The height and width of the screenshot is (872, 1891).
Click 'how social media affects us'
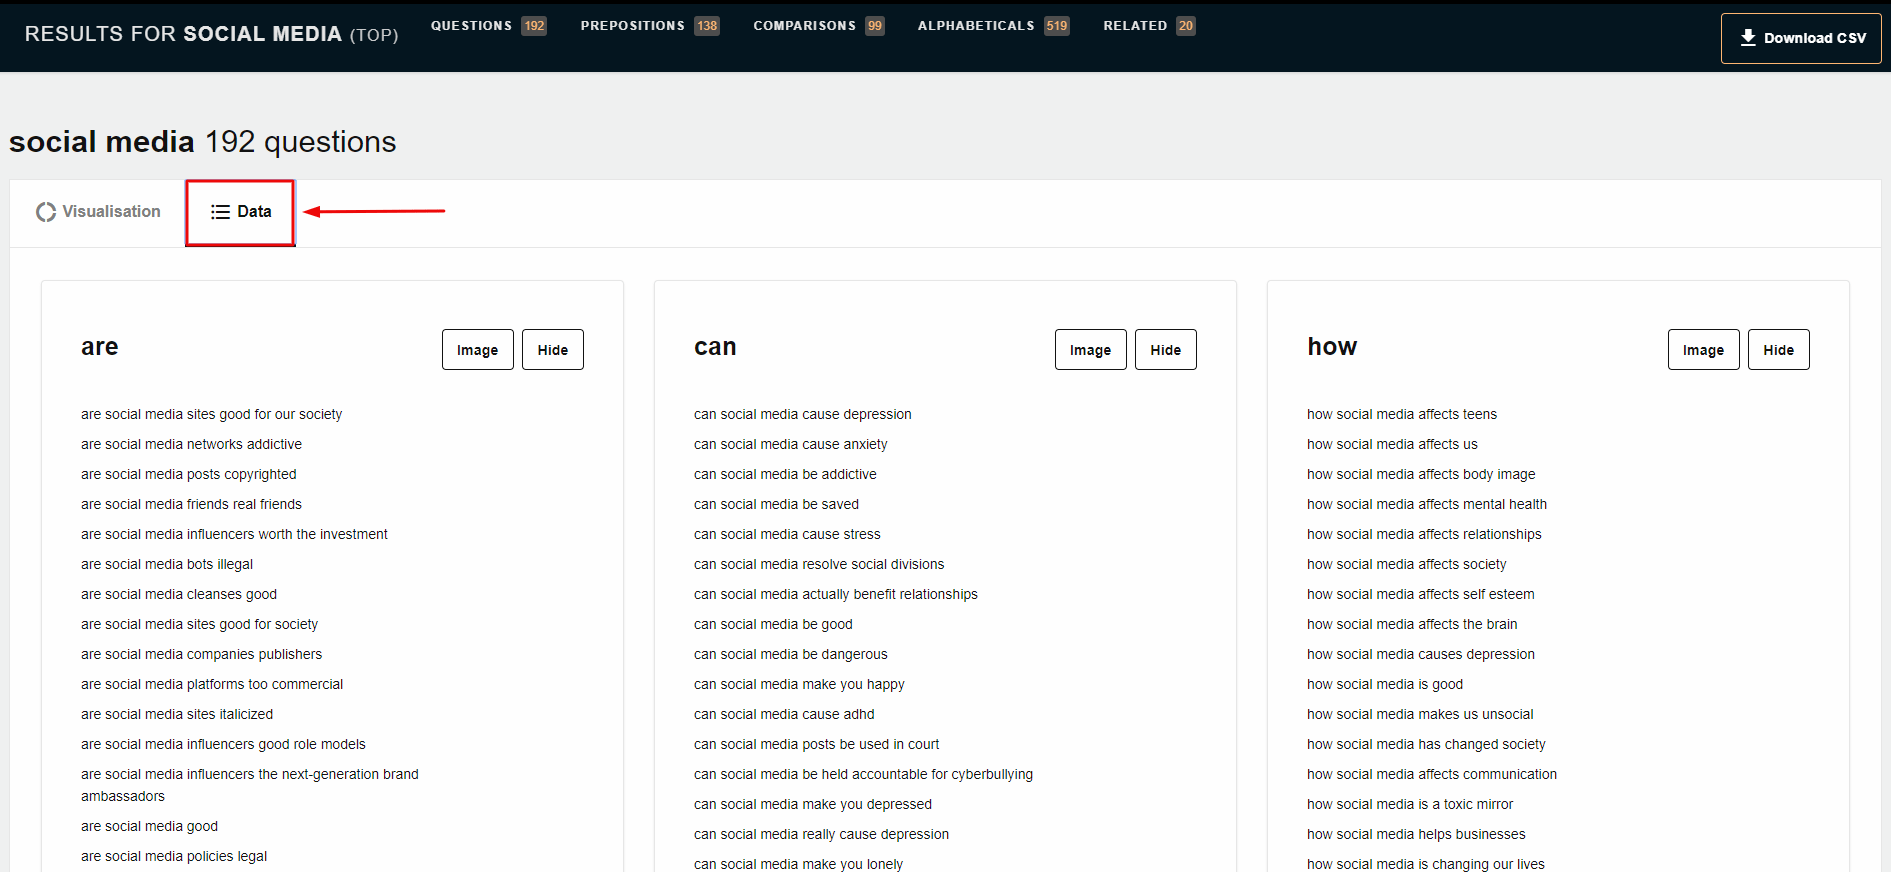(x=1392, y=444)
